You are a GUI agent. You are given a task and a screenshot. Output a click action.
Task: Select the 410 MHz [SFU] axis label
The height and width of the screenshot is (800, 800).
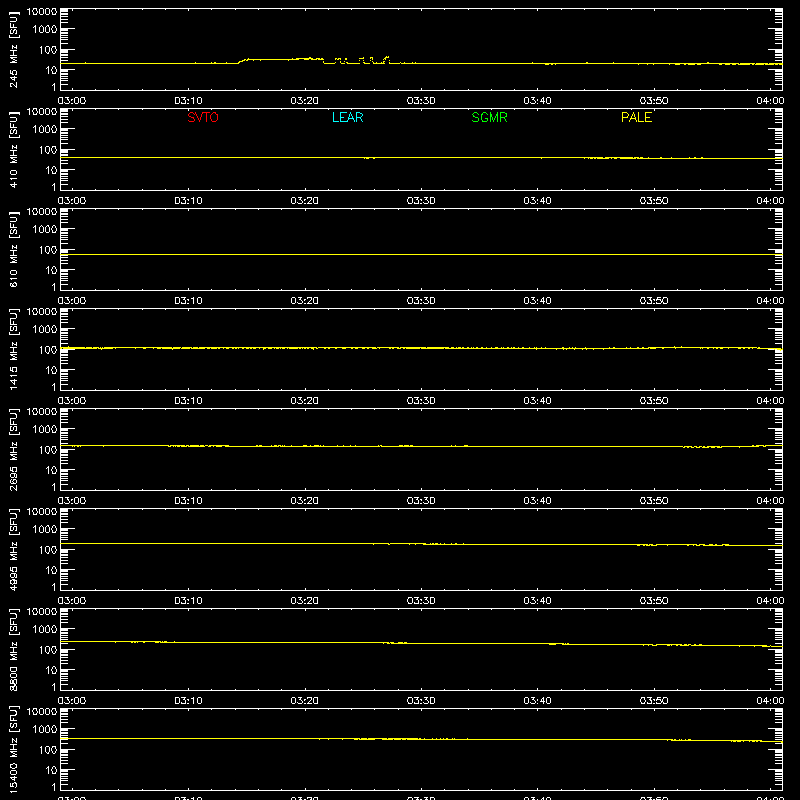pyautogui.click(x=13, y=149)
